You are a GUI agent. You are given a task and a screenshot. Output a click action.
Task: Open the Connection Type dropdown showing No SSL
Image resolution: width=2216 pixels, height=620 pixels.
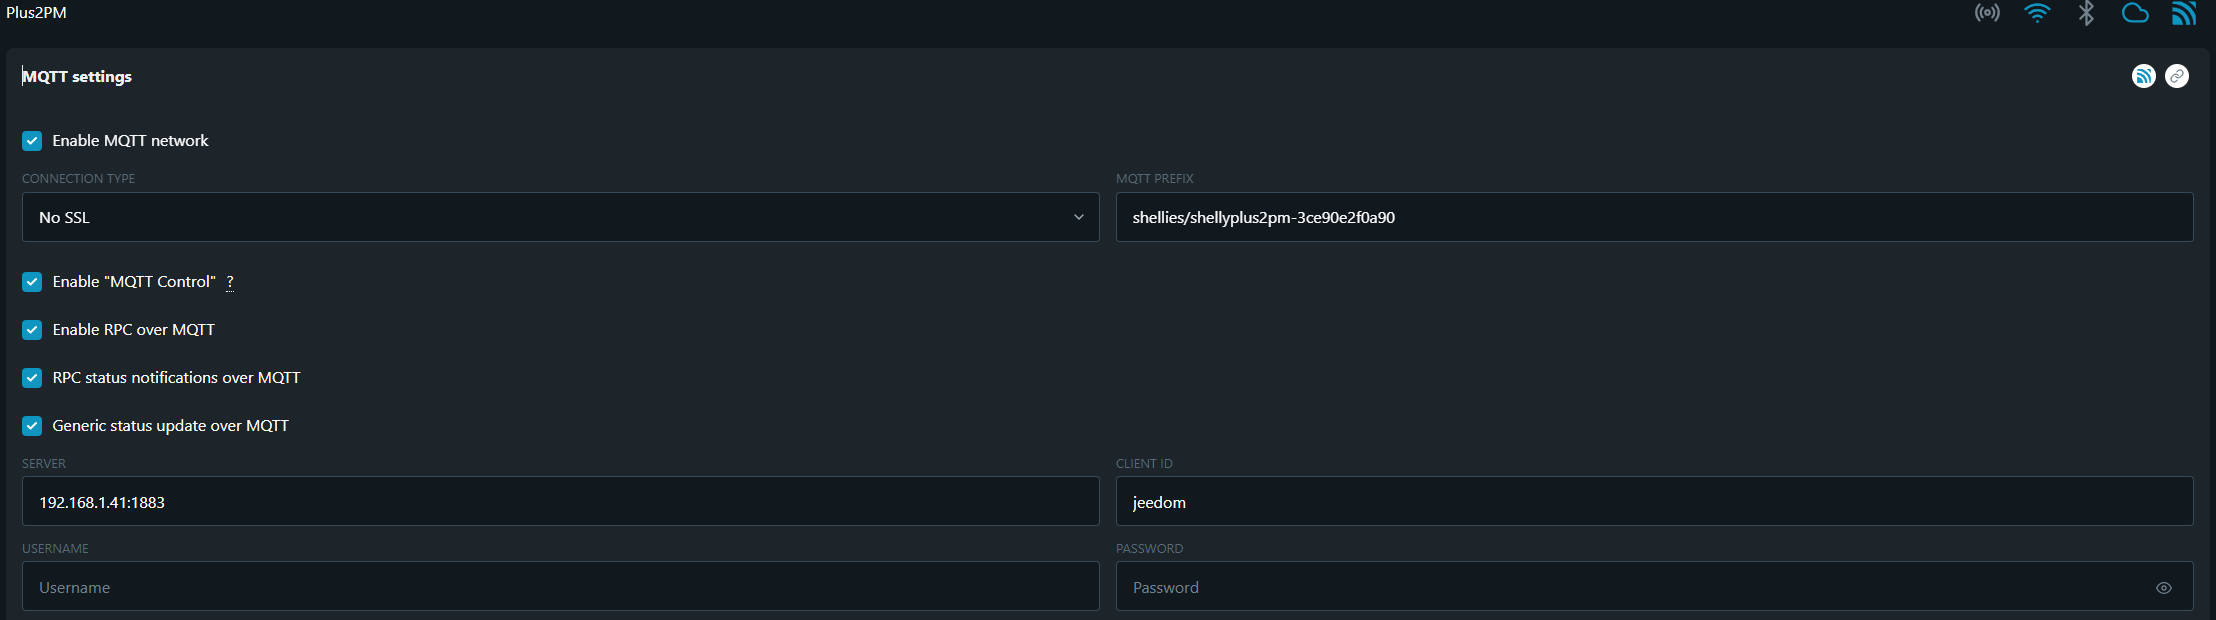(560, 217)
